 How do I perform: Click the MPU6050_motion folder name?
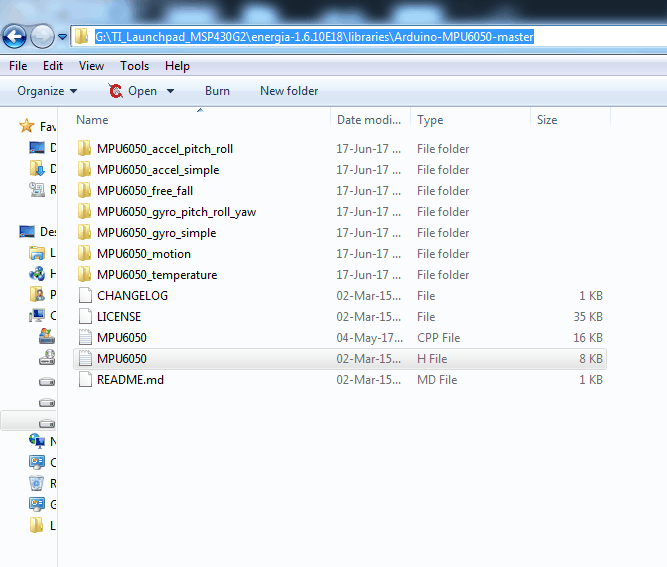[x=144, y=254]
